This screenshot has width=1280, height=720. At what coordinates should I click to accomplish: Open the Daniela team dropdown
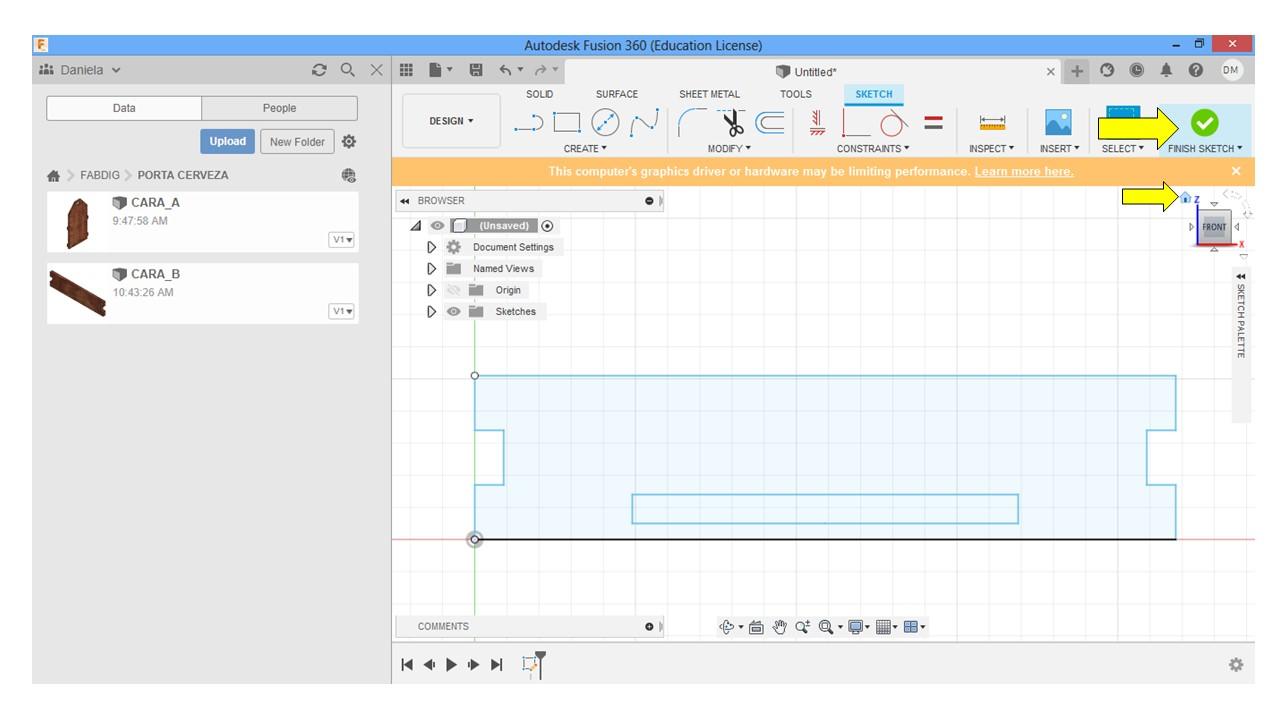click(x=80, y=70)
